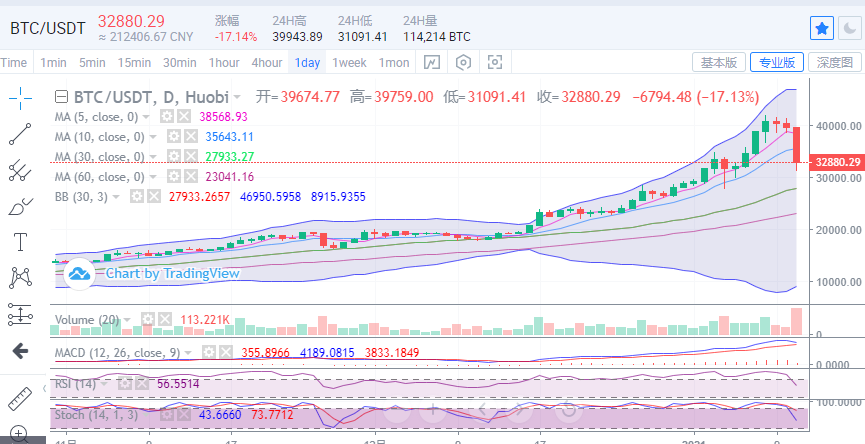The width and height of the screenshot is (865, 444).
Task: Select the long position measurement tool
Action: 20,314
